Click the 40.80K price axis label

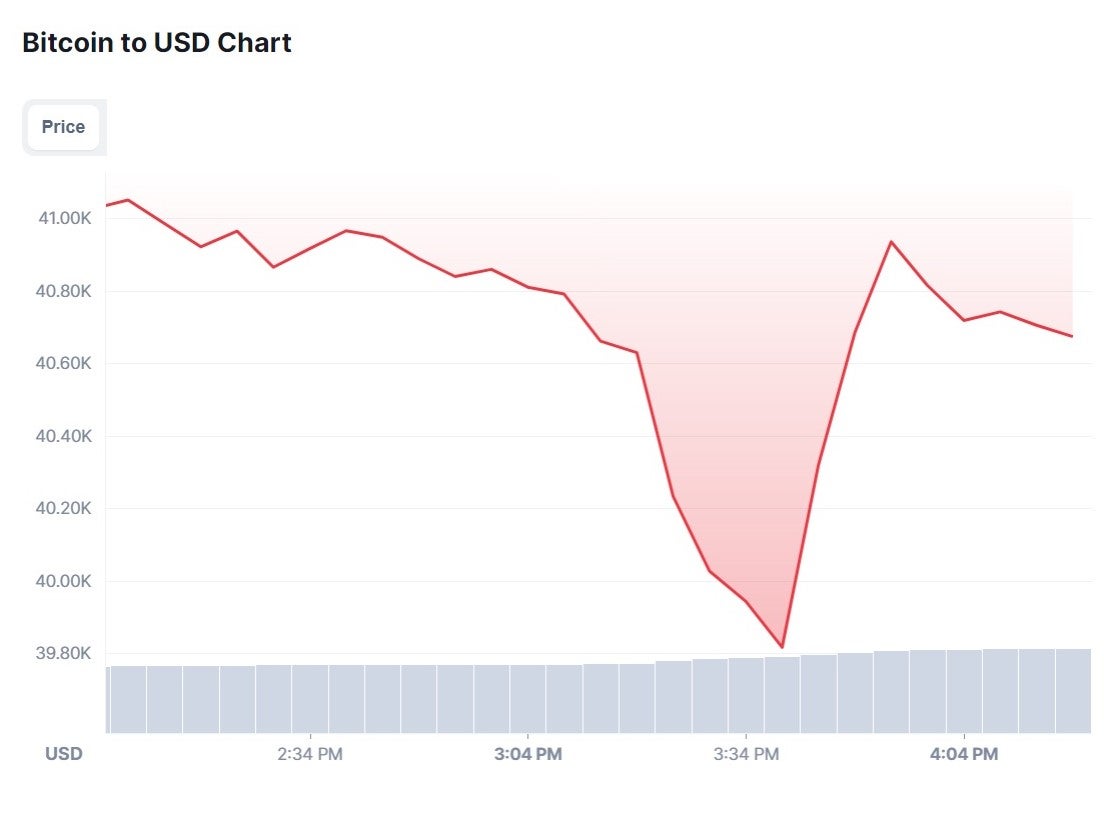(64, 291)
